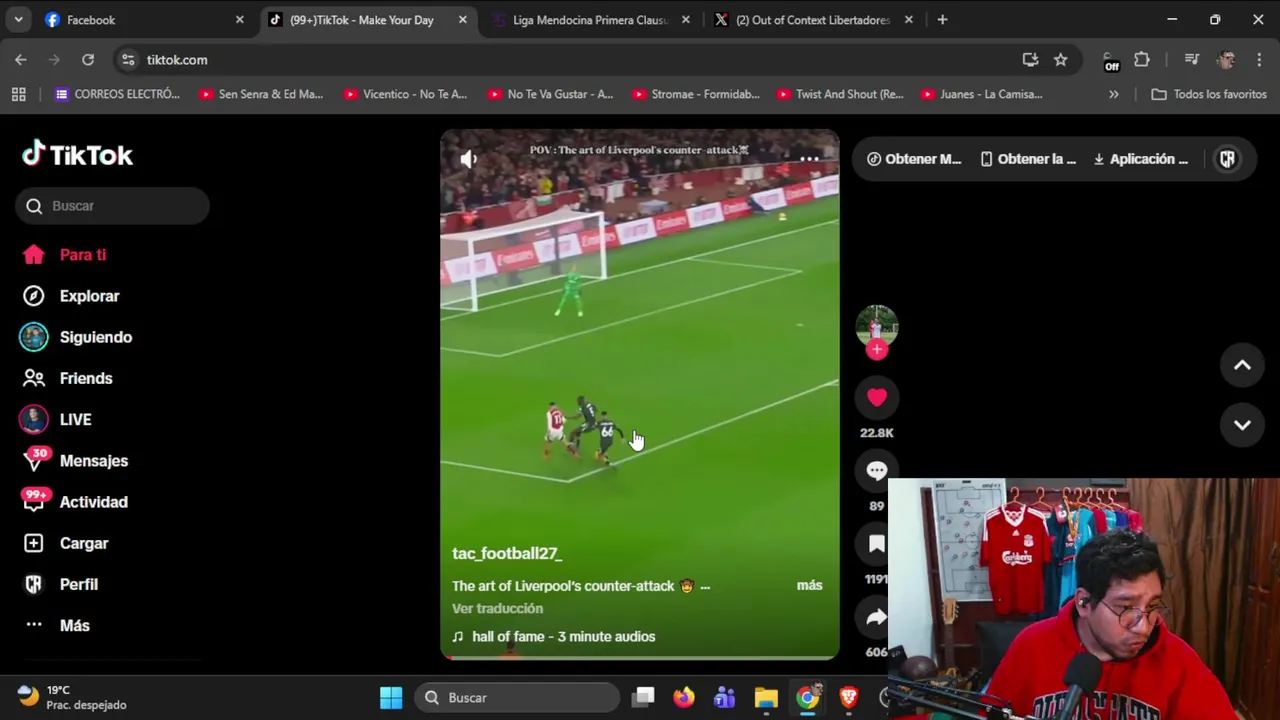Screen dimensions: 1280x720
Task: Open the Chrome three-dot menu
Action: [x=1259, y=60]
